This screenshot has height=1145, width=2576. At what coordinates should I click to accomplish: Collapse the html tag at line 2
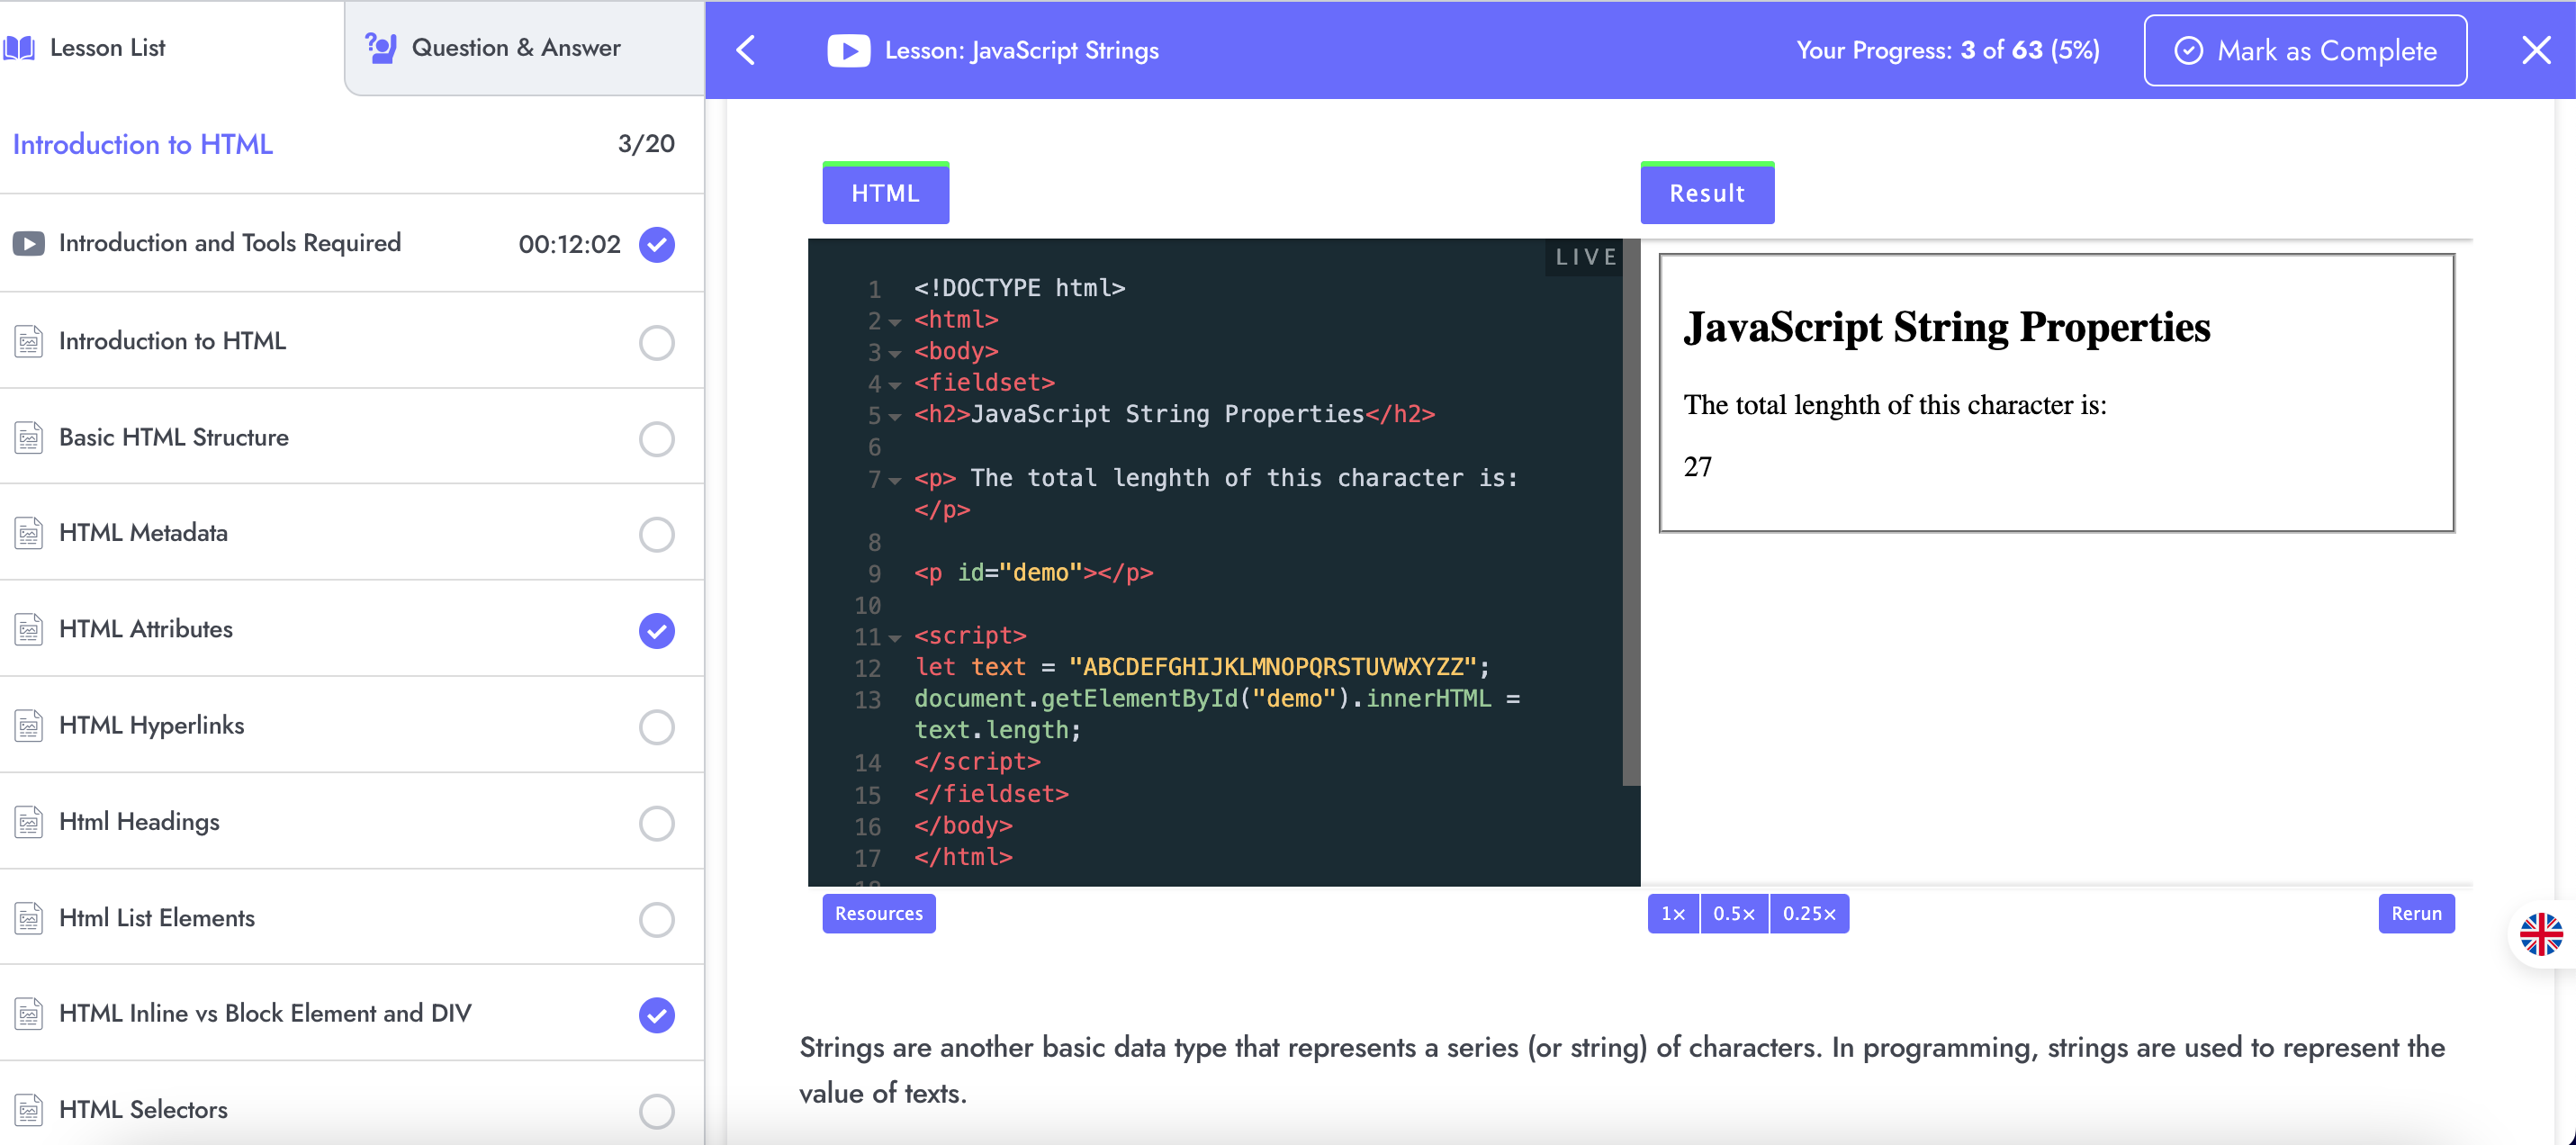(895, 322)
